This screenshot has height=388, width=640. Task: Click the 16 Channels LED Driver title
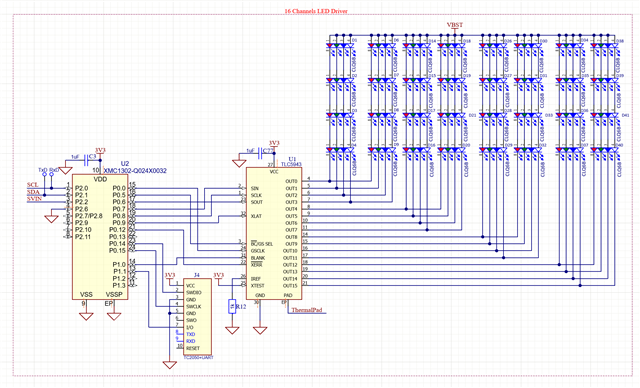point(316,11)
